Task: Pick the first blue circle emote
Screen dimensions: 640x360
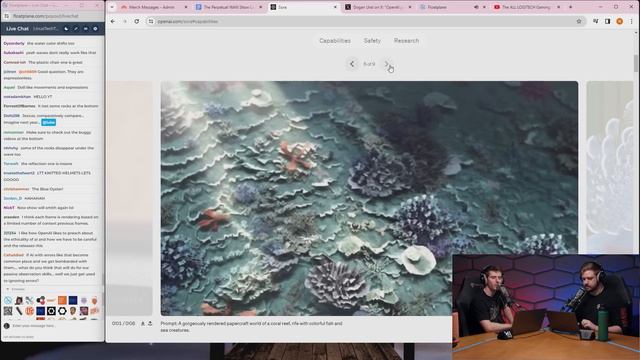Action: pyautogui.click(x=8, y=301)
